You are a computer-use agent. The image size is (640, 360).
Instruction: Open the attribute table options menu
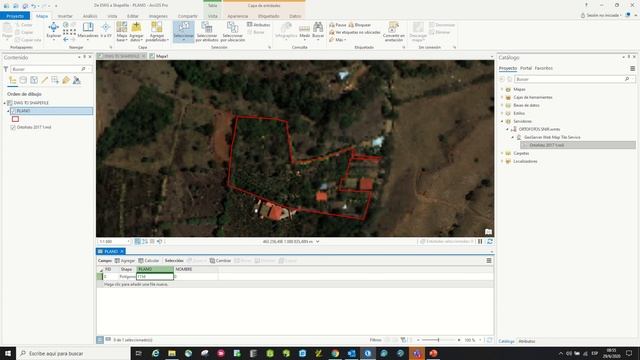pos(489,260)
